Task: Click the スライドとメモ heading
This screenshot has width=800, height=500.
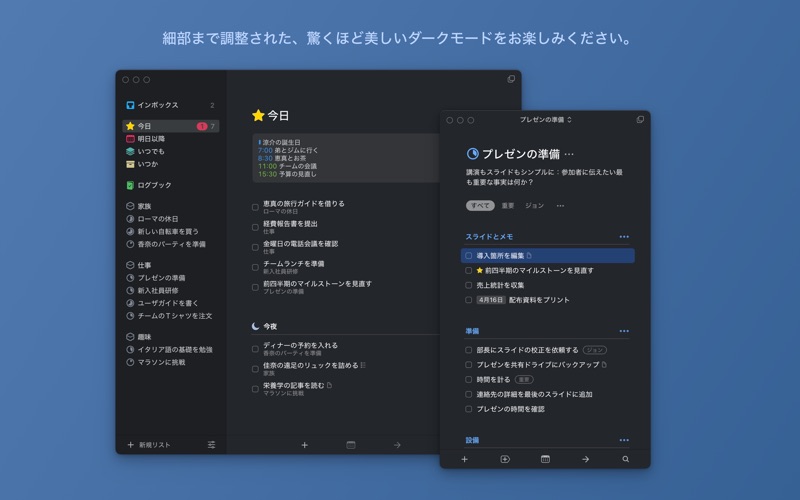Action: coord(489,237)
